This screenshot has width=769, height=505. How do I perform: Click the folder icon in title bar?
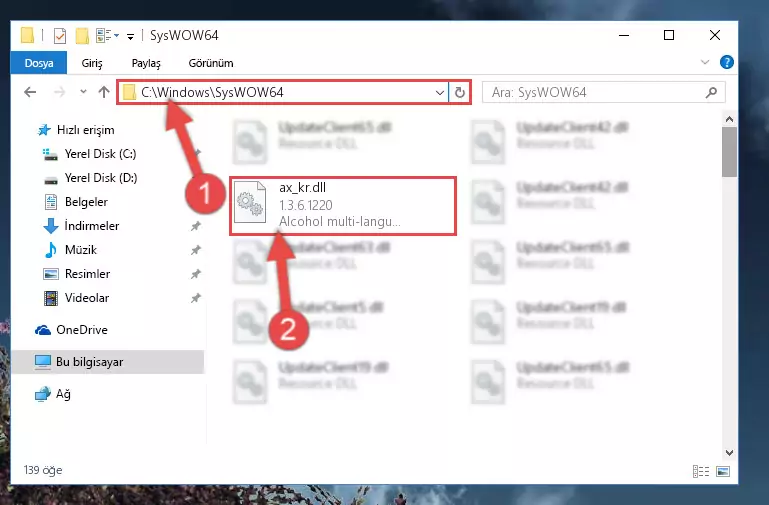point(27,35)
